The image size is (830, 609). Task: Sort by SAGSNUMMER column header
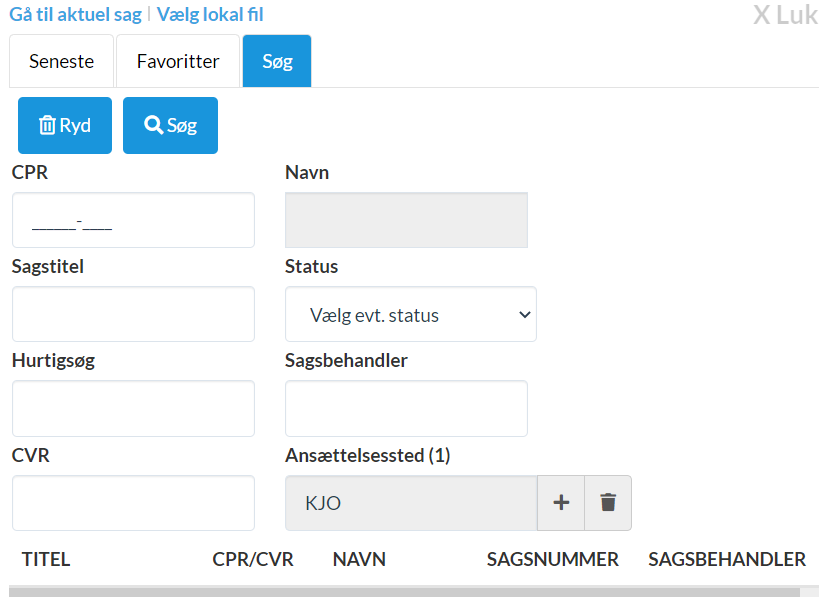pos(552,559)
